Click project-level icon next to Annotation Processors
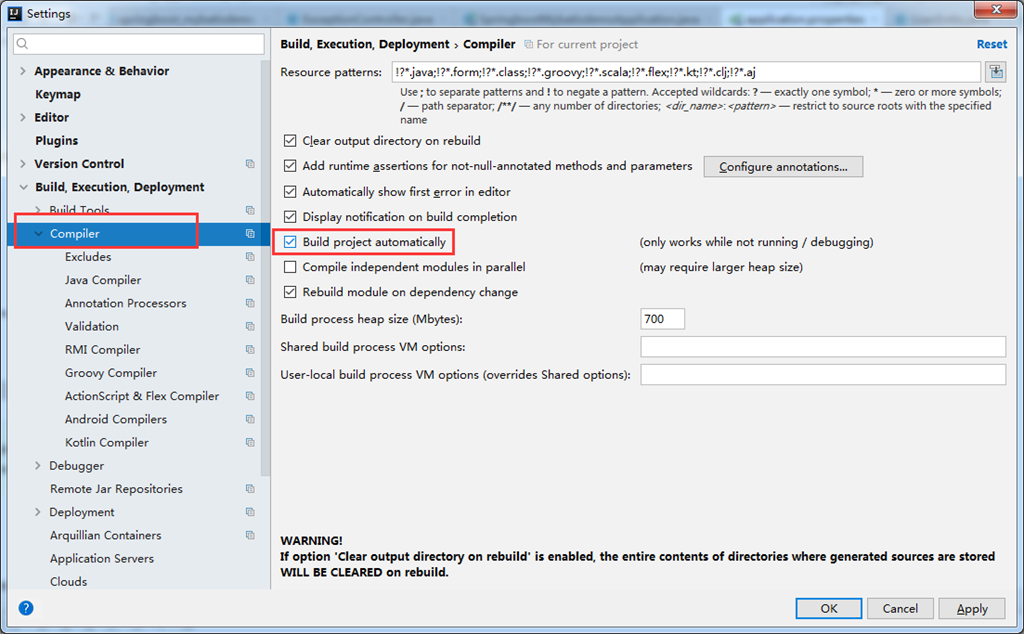The width and height of the screenshot is (1024, 634). tap(250, 303)
